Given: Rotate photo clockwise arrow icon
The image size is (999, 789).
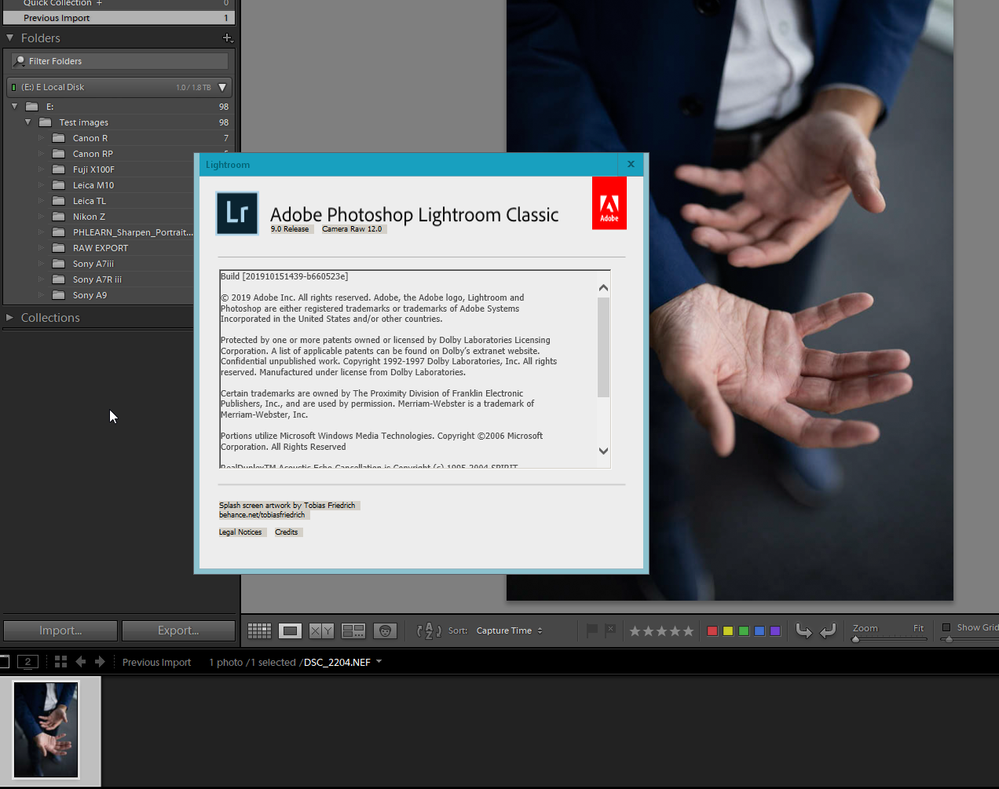Looking at the screenshot, I should (828, 631).
